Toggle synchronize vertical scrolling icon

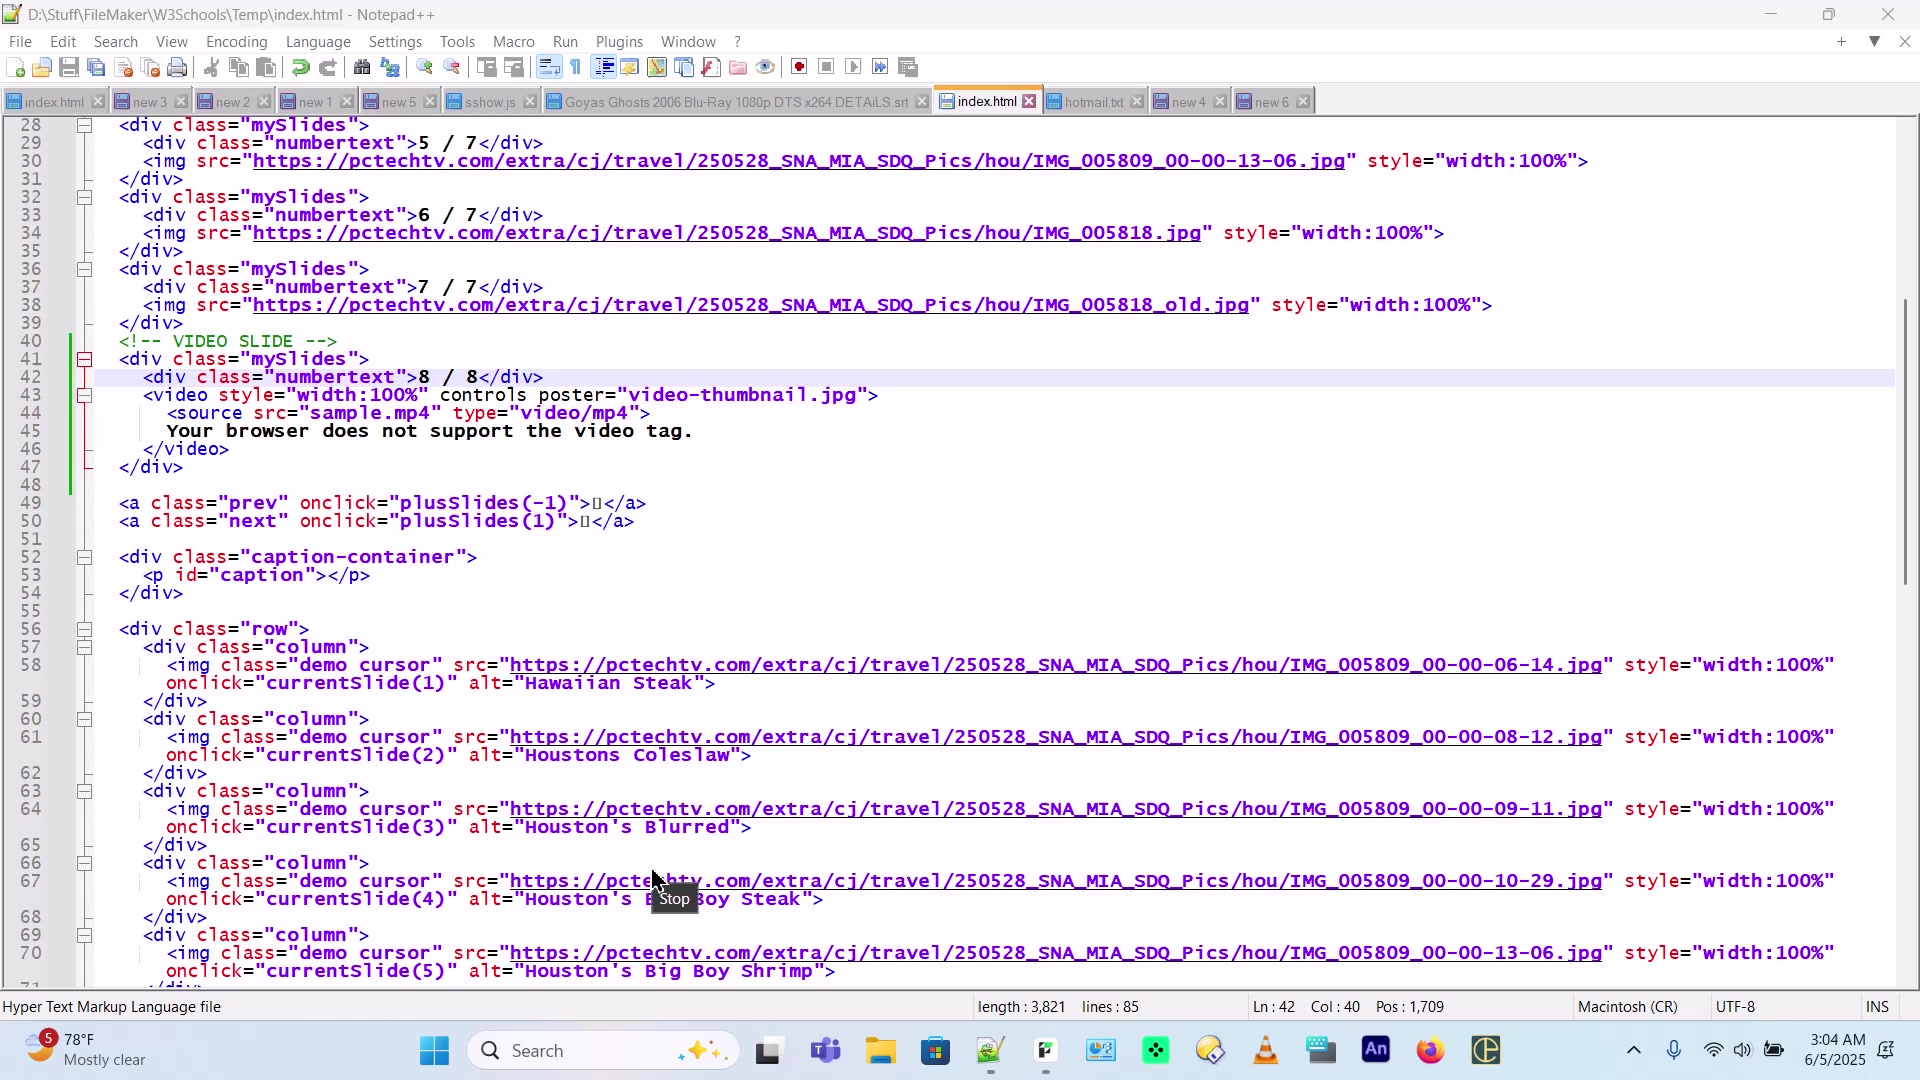(486, 67)
